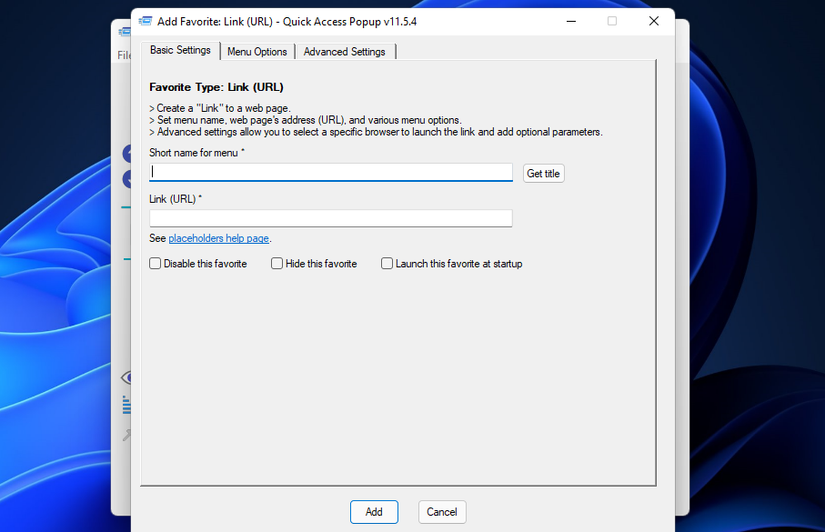
Task: Close the Add Favorite dialog
Action: pyautogui.click(x=653, y=21)
